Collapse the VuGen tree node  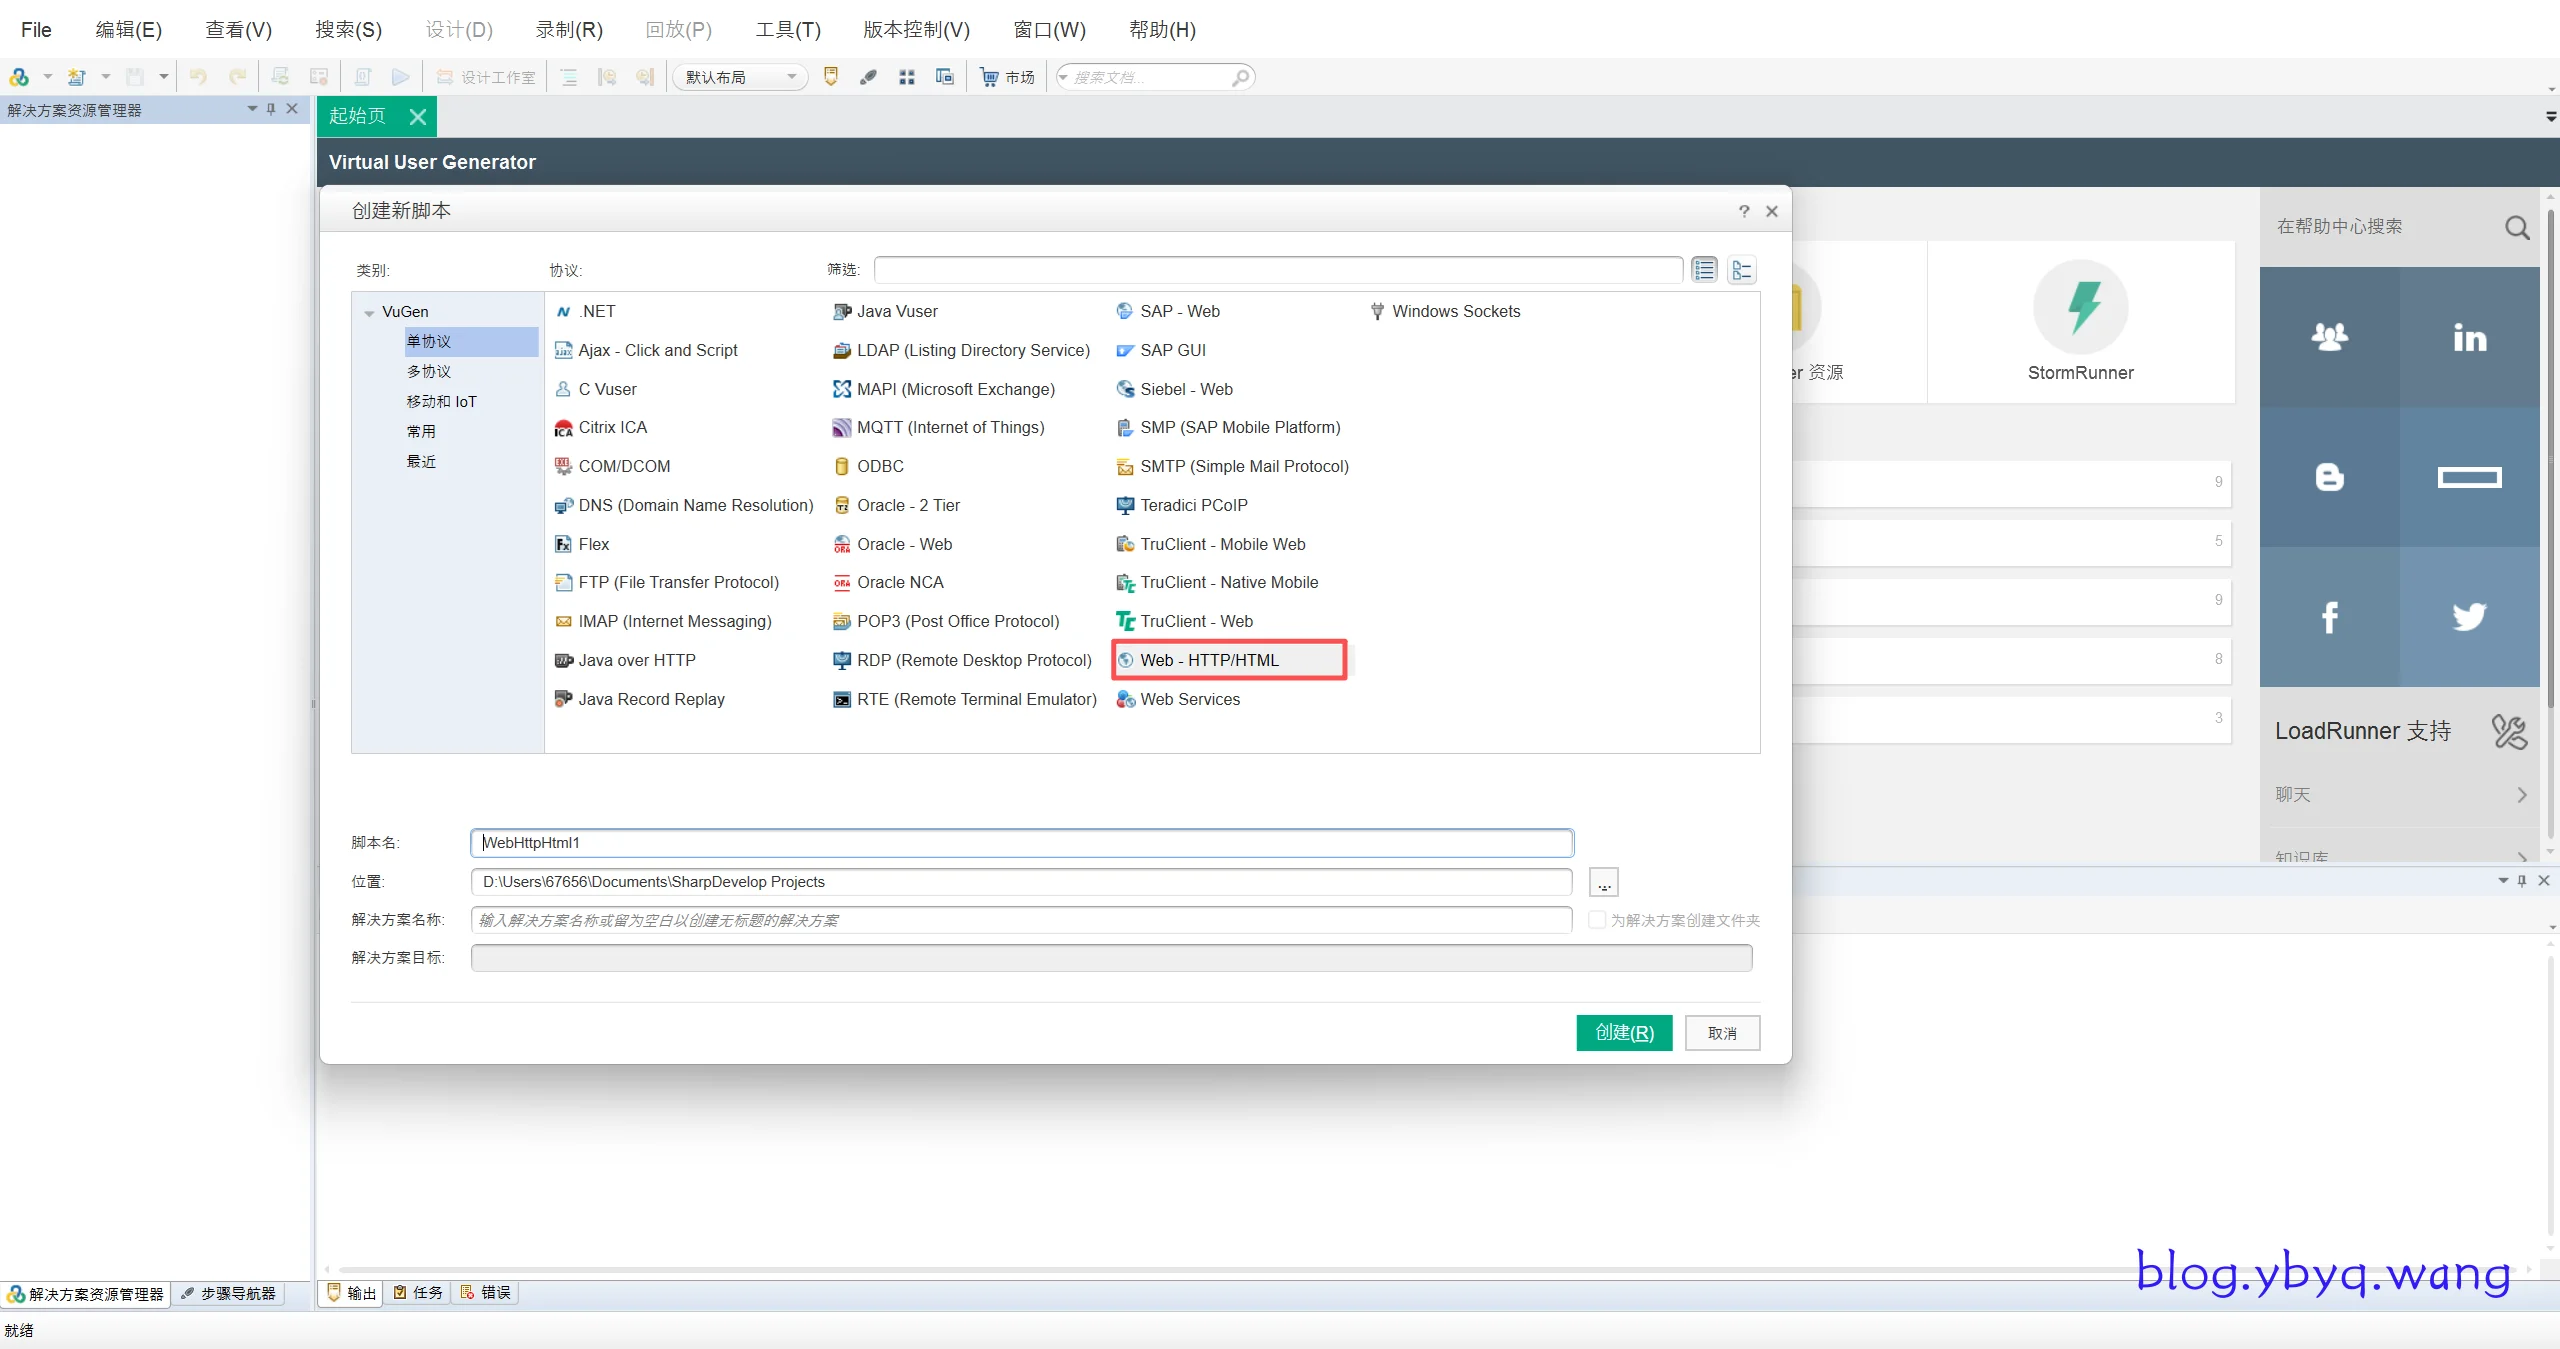[369, 313]
